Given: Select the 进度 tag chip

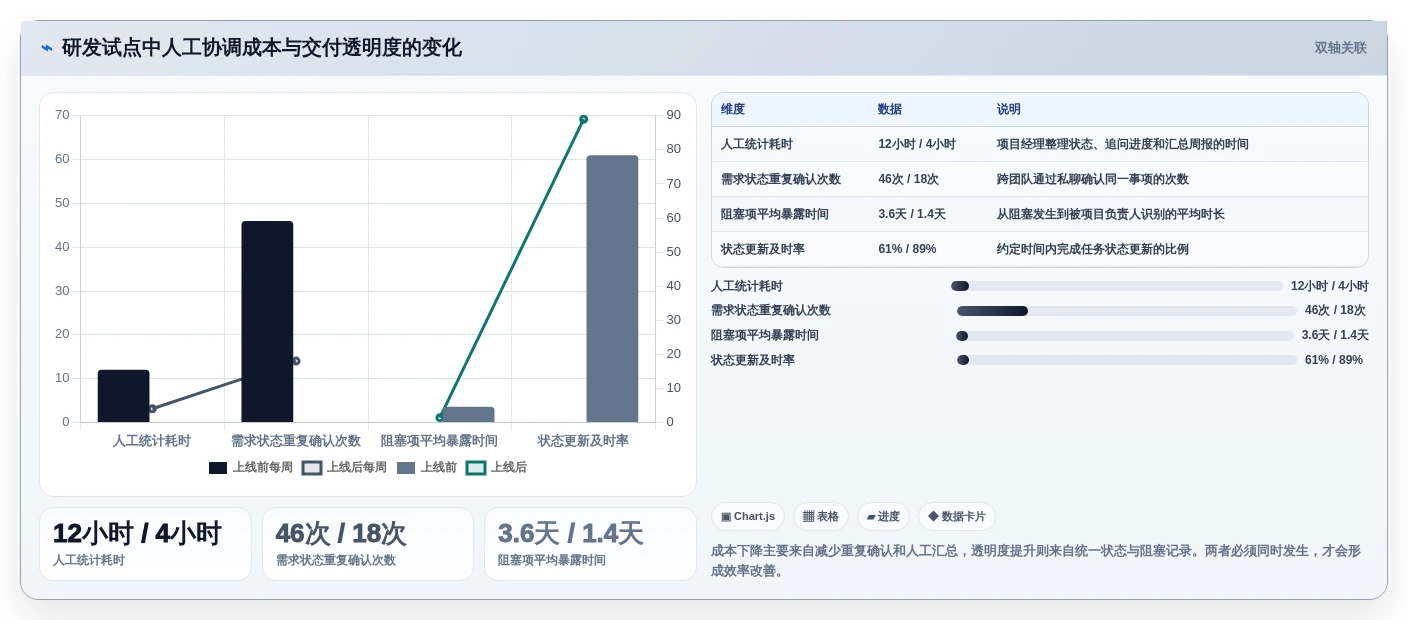Looking at the screenshot, I should click(x=883, y=517).
